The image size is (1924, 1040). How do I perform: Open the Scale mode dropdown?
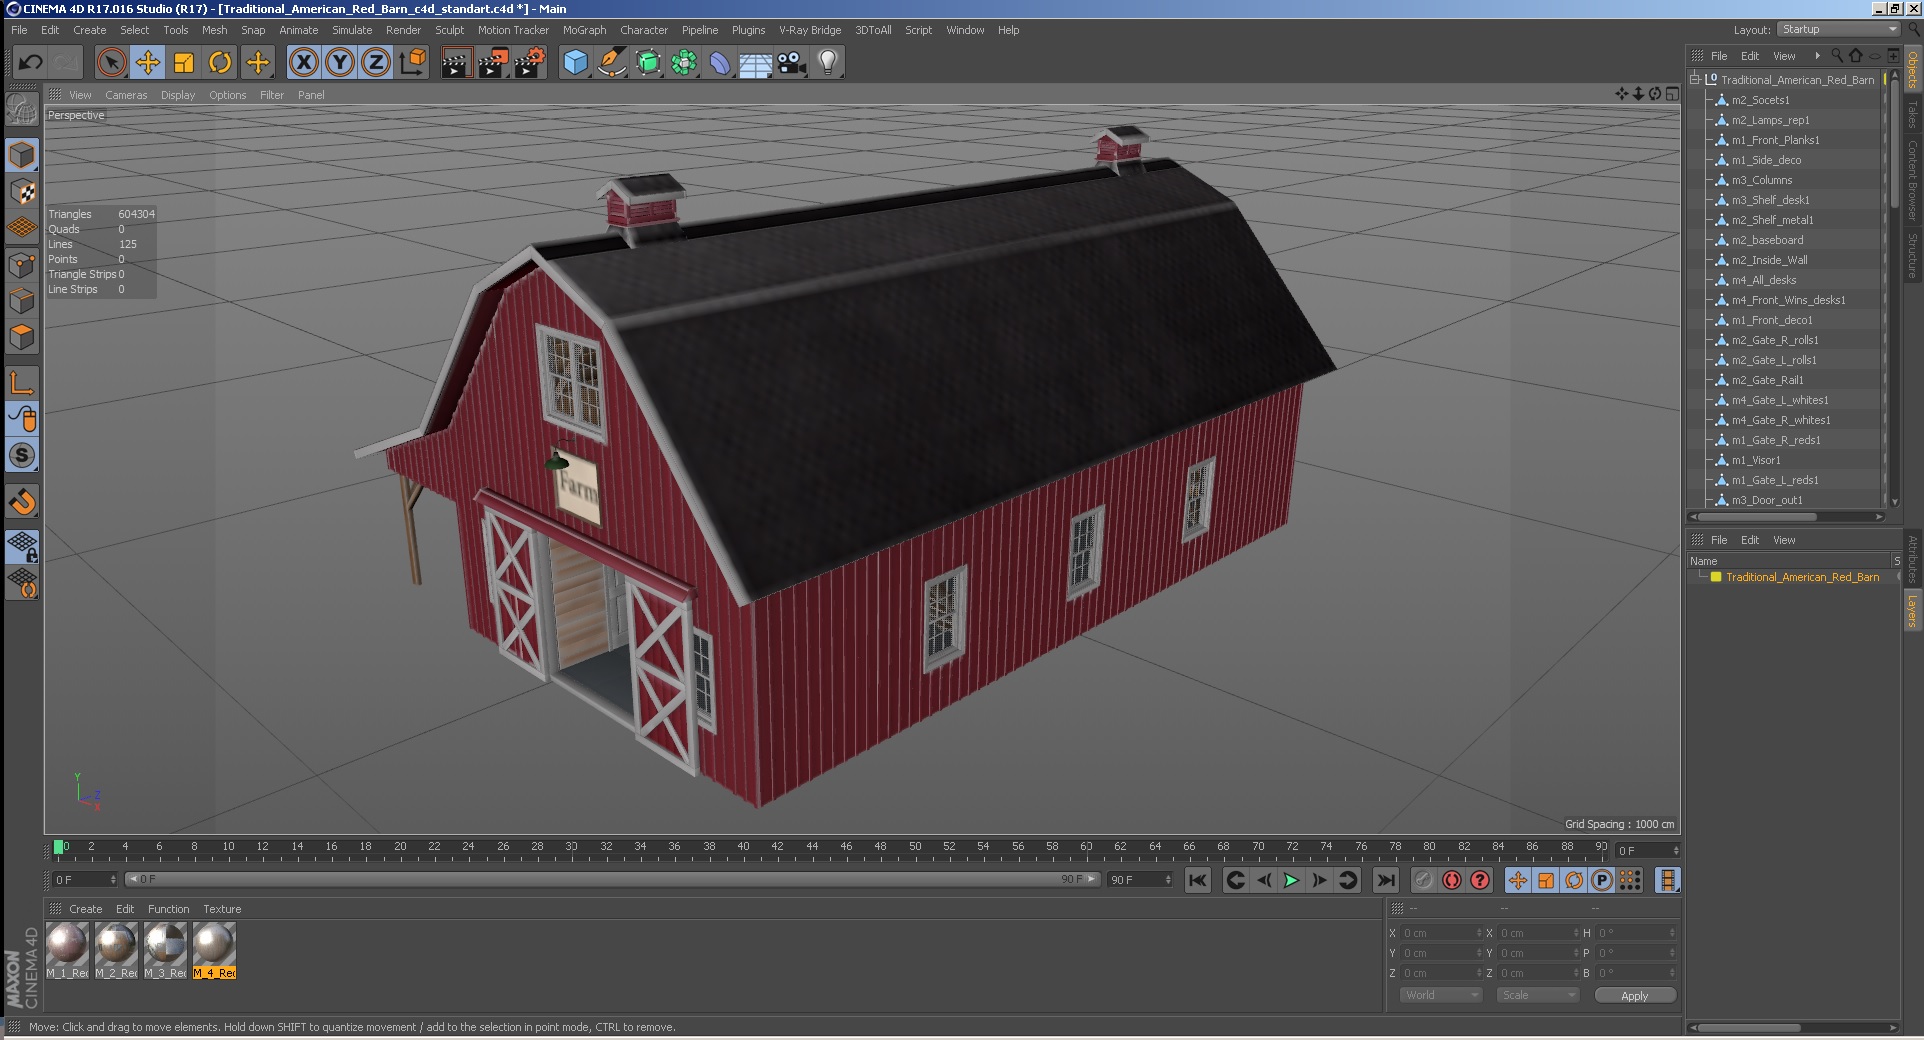tap(1537, 995)
